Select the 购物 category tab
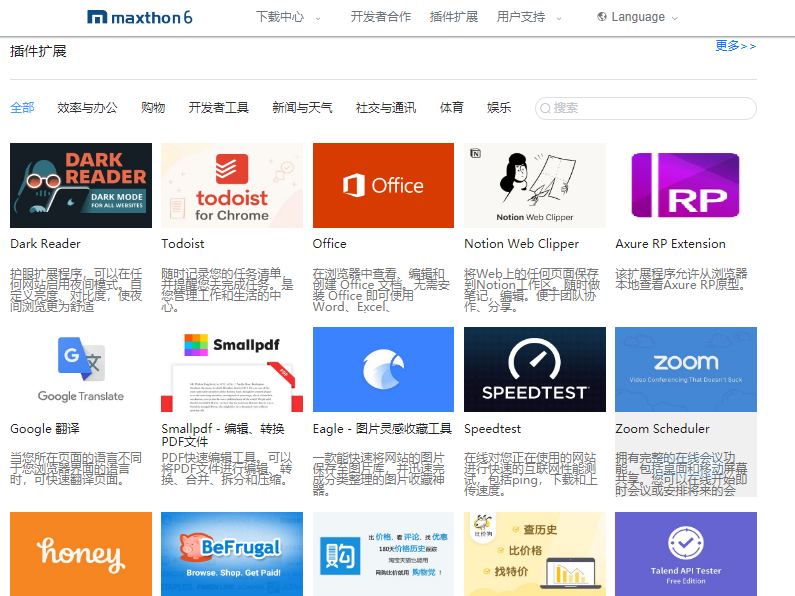The width and height of the screenshot is (795, 596). (153, 107)
